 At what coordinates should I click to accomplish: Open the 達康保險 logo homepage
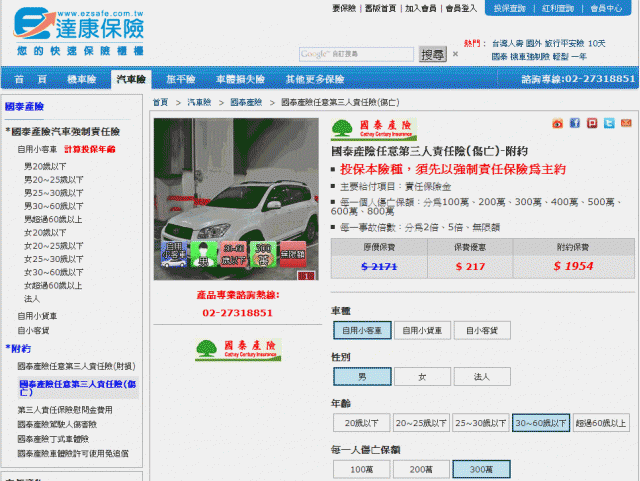pos(79,31)
